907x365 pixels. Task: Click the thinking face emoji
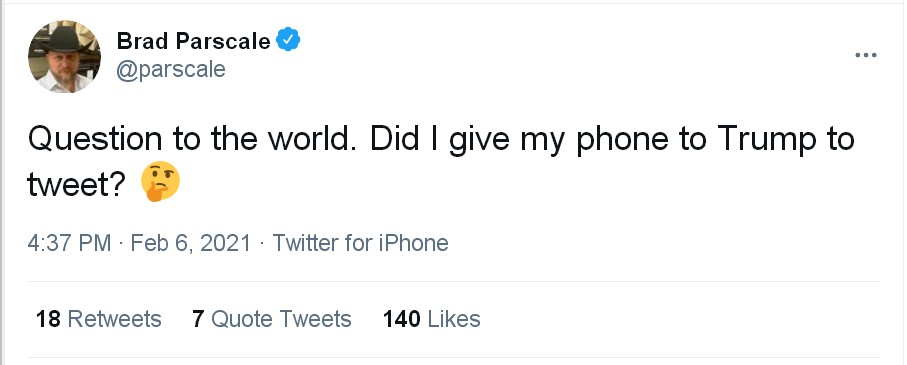[x=161, y=181]
